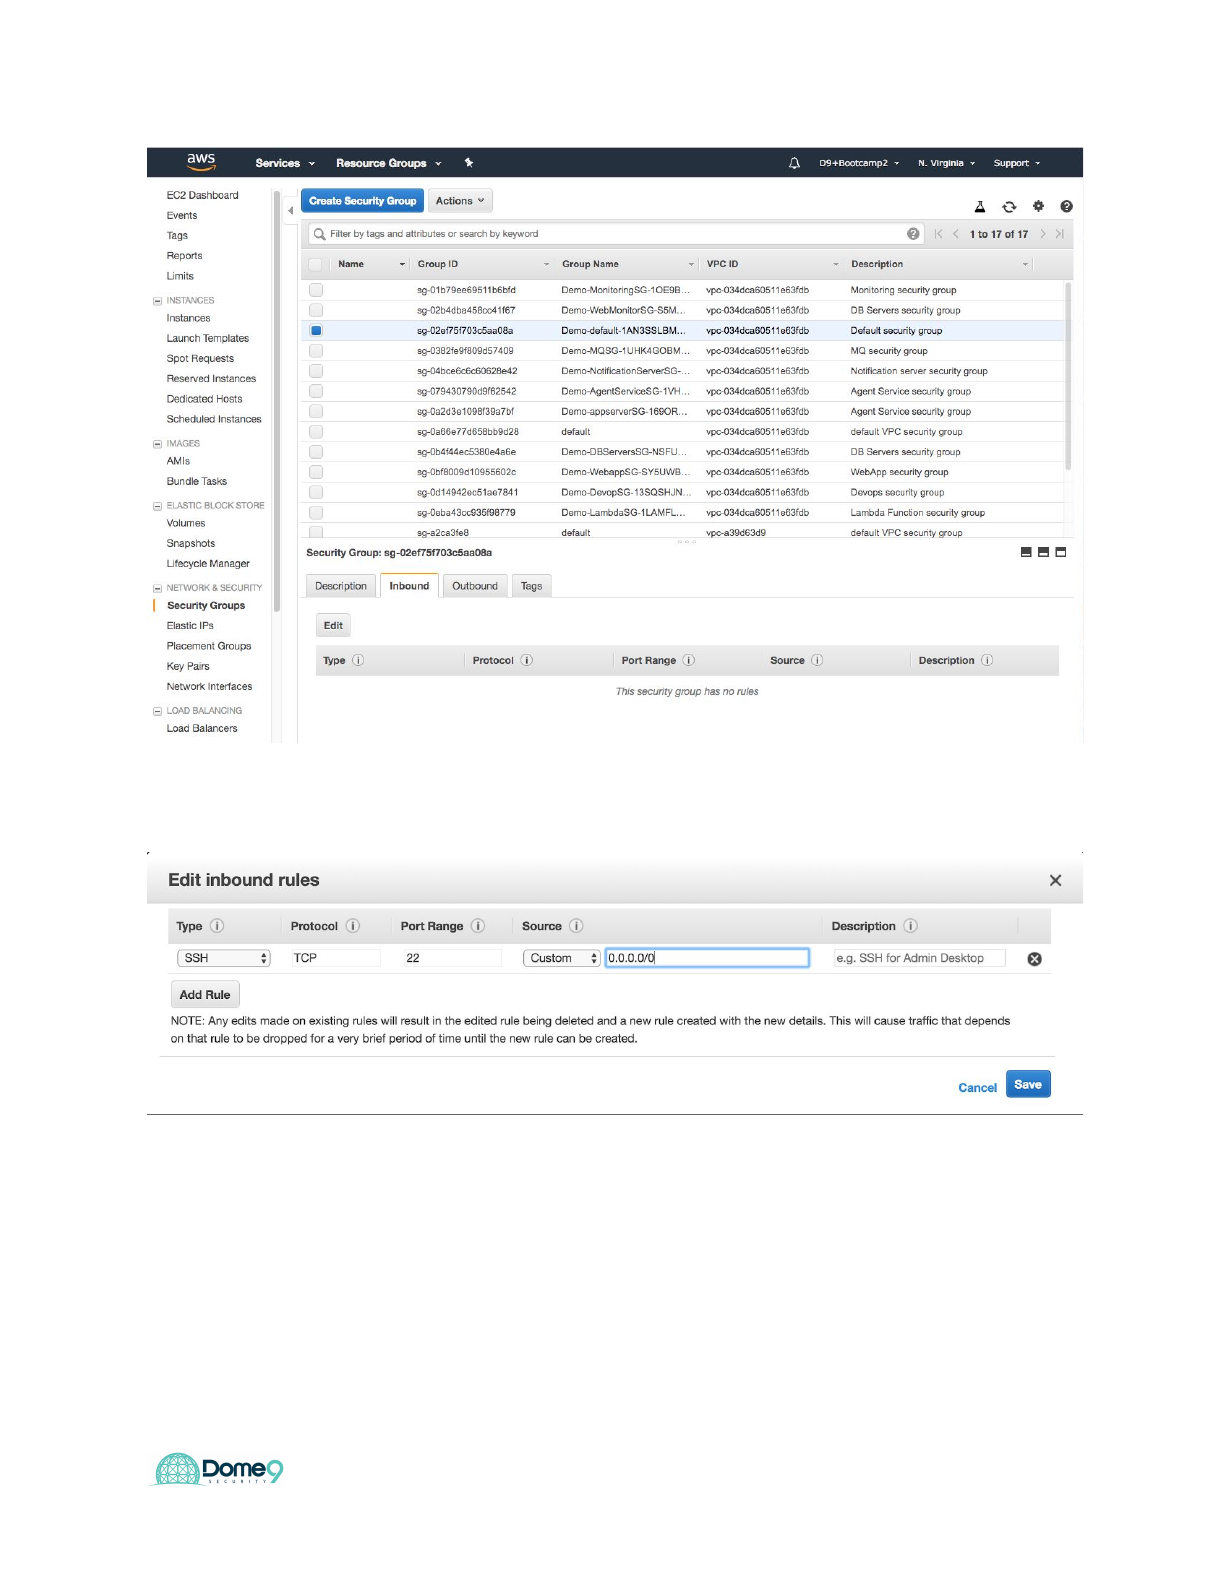The width and height of the screenshot is (1224, 1584).
Task: Click the filter help icon in search bar
Action: [913, 234]
